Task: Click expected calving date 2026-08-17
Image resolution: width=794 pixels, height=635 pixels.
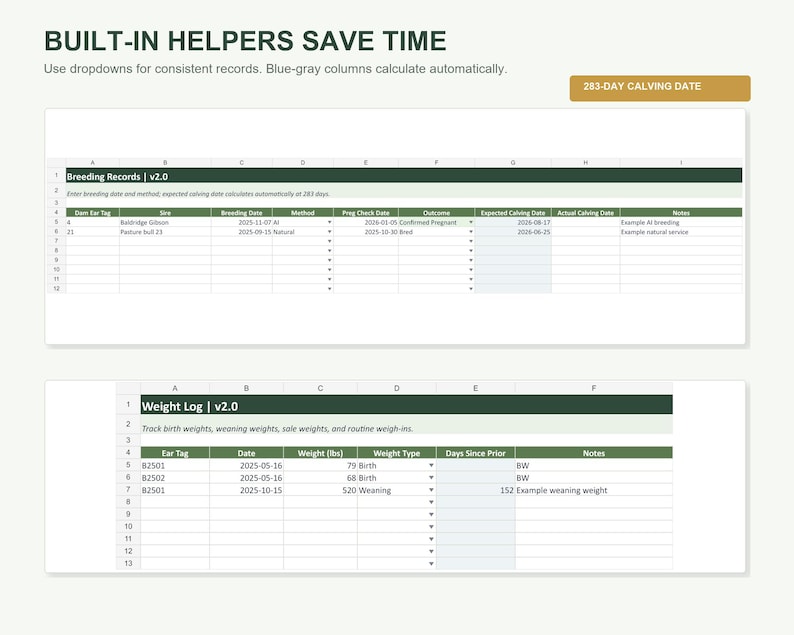Action: click(513, 222)
